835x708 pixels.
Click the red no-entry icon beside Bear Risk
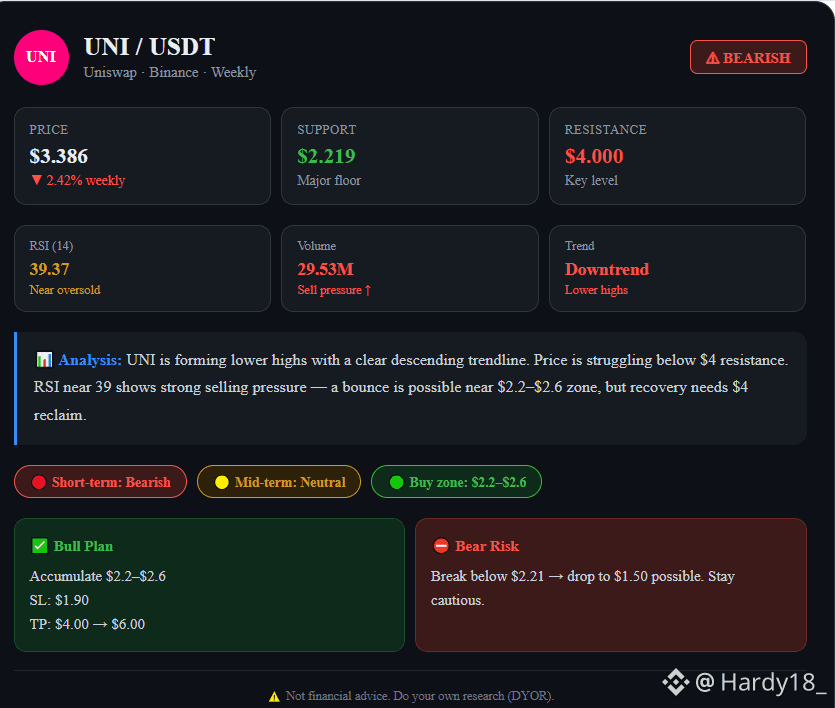441,546
